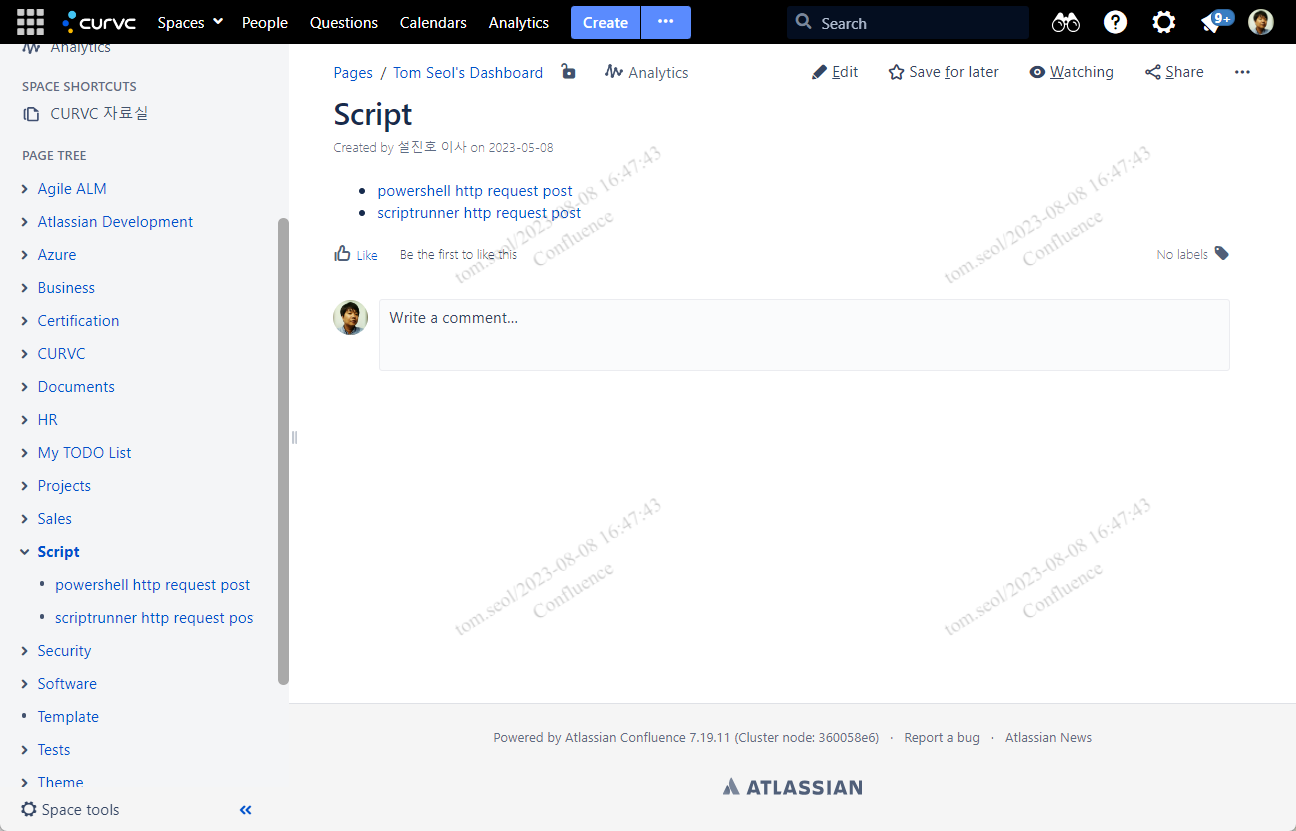Image resolution: width=1296 pixels, height=831 pixels.
Task: Expand the Agile ALM tree node
Action: tap(25, 189)
